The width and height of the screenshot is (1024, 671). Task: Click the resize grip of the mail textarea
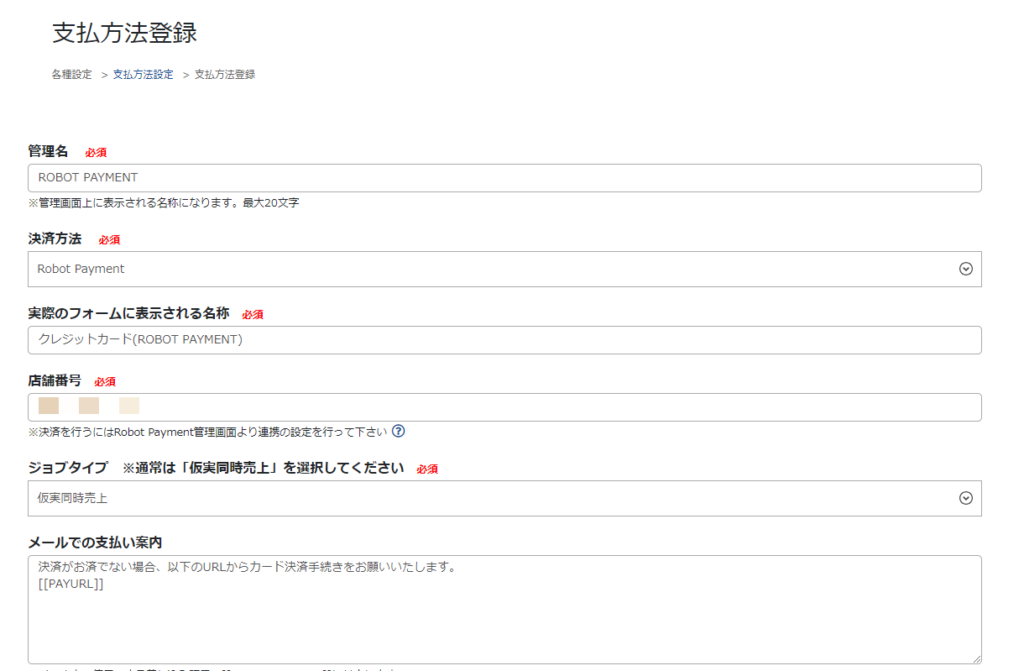(976, 659)
